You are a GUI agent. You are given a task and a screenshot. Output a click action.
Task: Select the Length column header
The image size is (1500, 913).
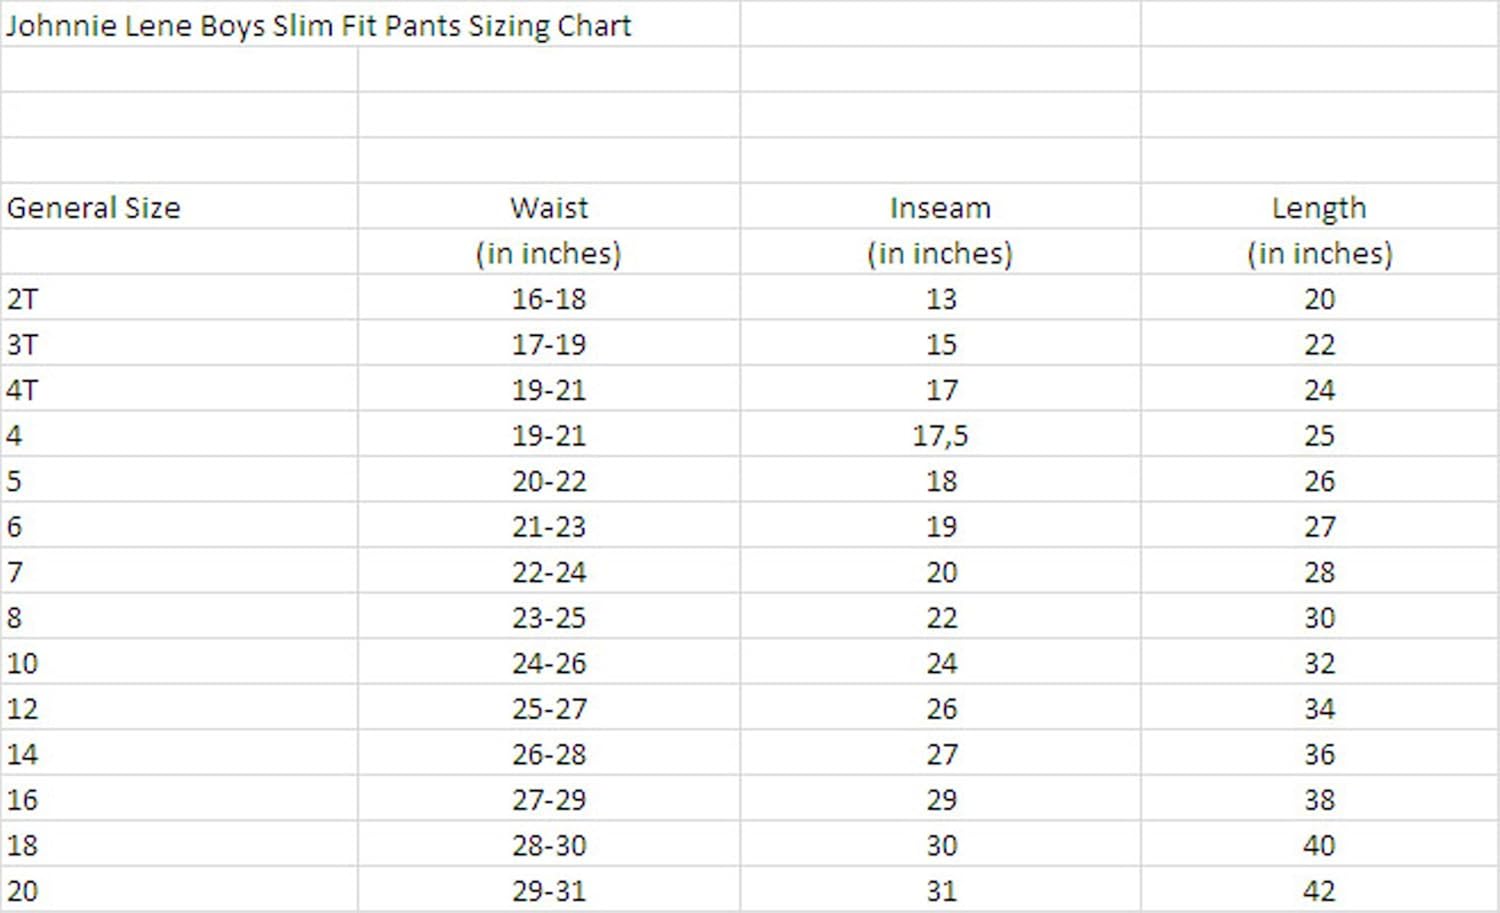[1318, 208]
